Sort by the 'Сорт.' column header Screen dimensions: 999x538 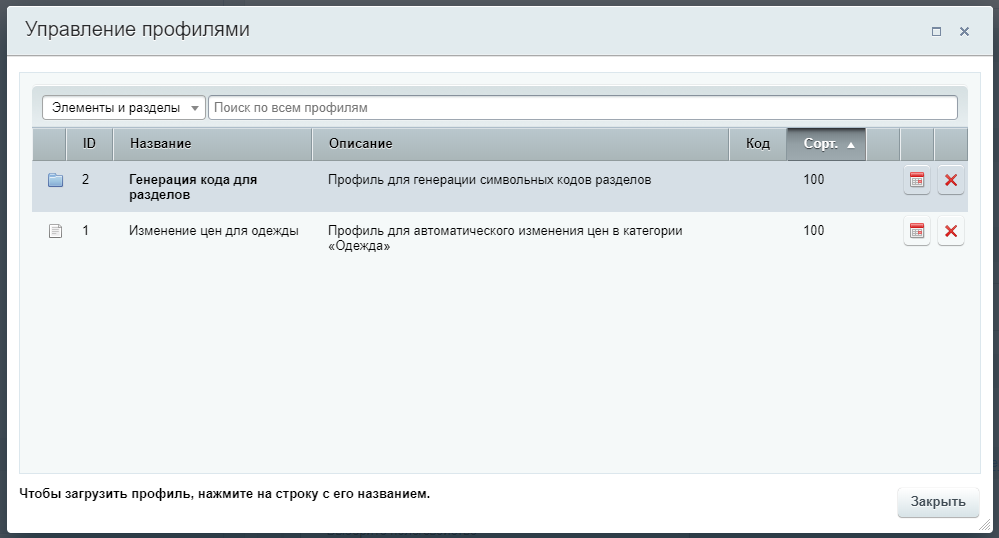[826, 144]
